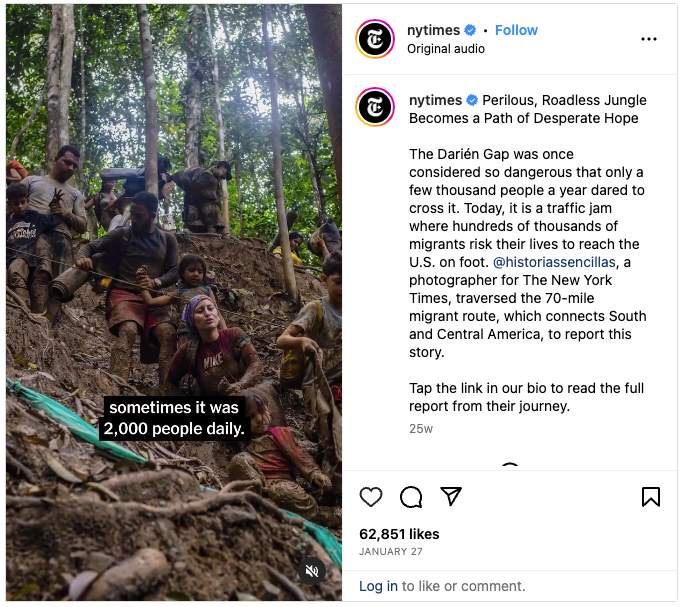Click the nytimes username in the caption
This screenshot has width=683, height=607.
pyautogui.click(x=435, y=100)
